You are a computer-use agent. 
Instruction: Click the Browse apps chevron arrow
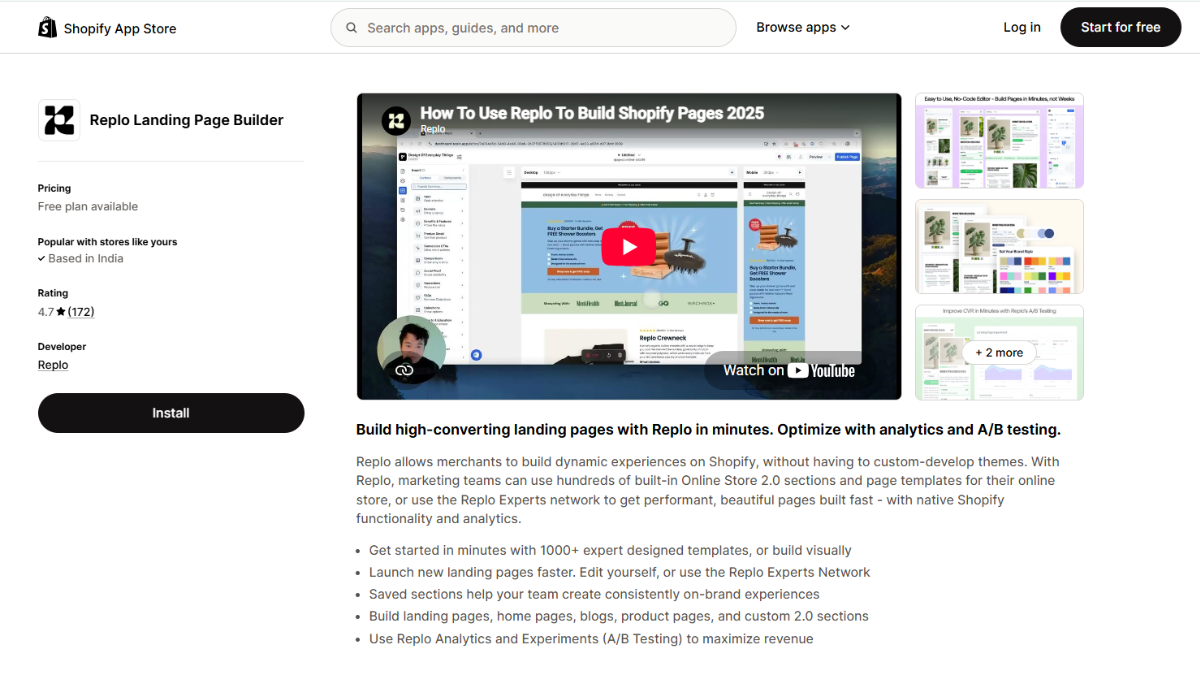(x=845, y=28)
